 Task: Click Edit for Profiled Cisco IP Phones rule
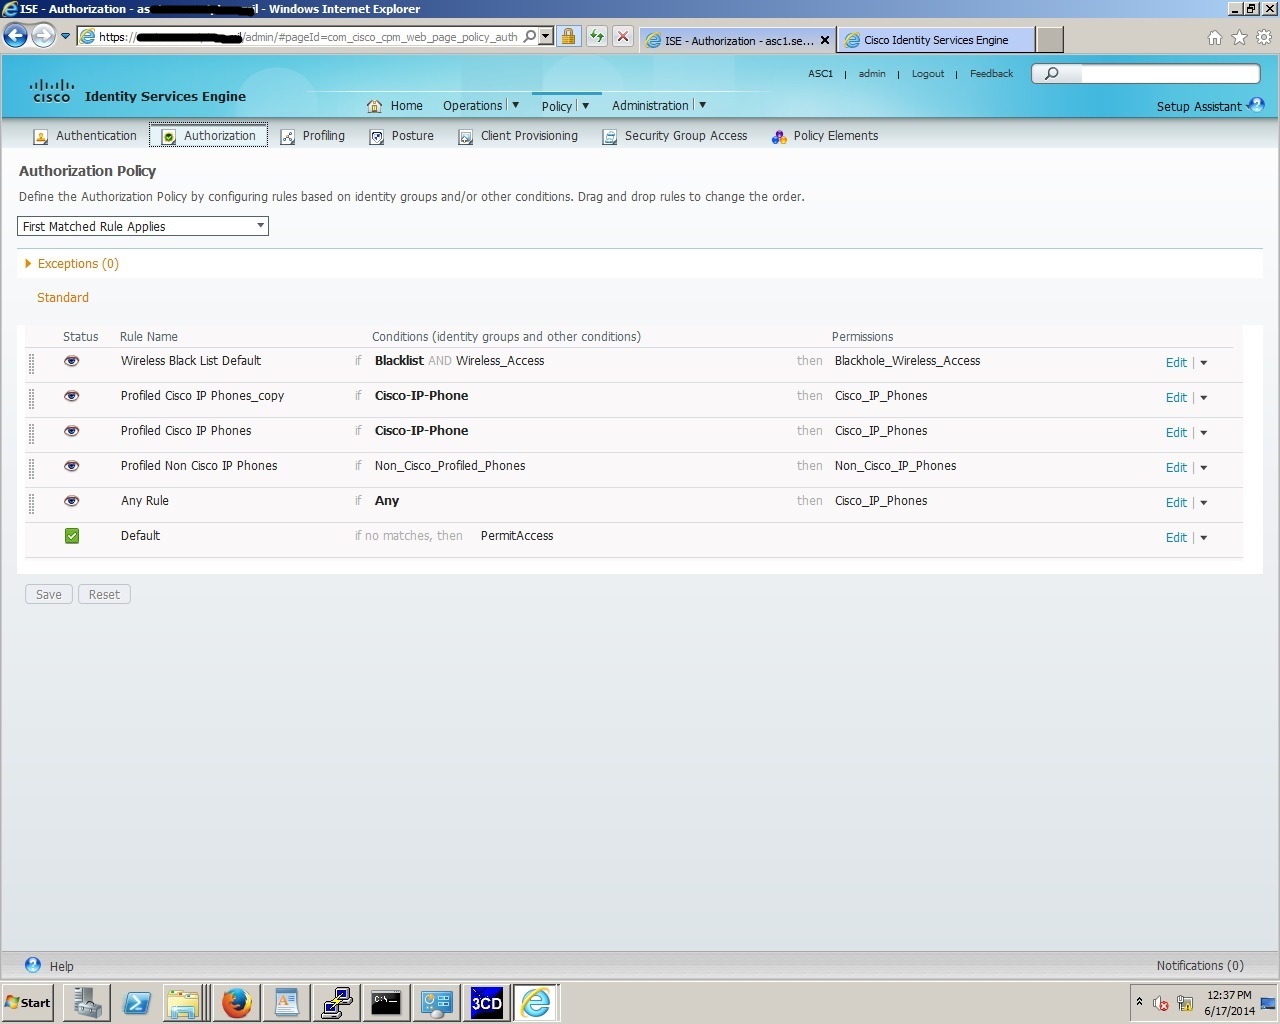[x=1176, y=433]
